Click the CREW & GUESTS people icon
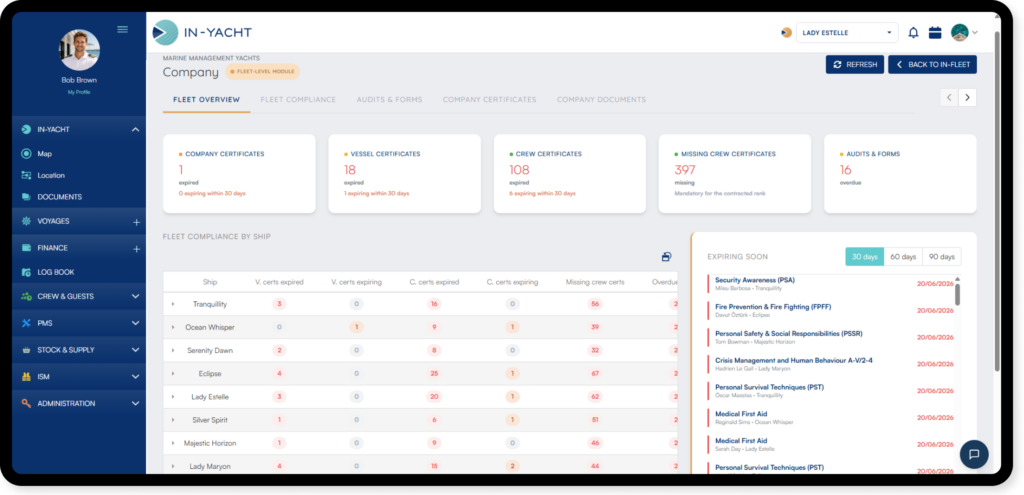 26,296
